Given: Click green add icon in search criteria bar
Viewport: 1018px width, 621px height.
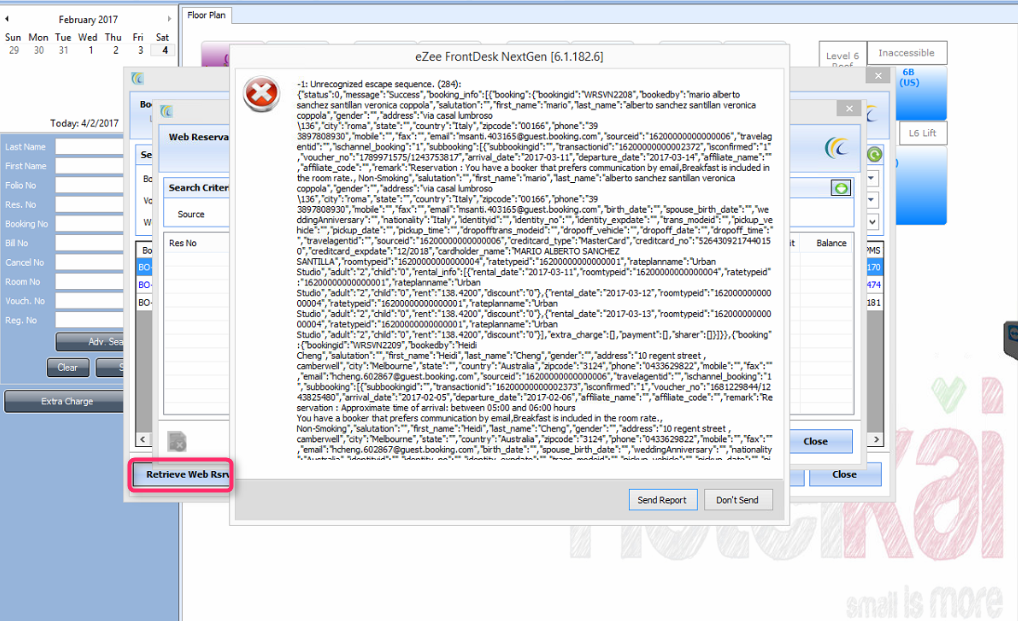Looking at the screenshot, I should point(841,188).
